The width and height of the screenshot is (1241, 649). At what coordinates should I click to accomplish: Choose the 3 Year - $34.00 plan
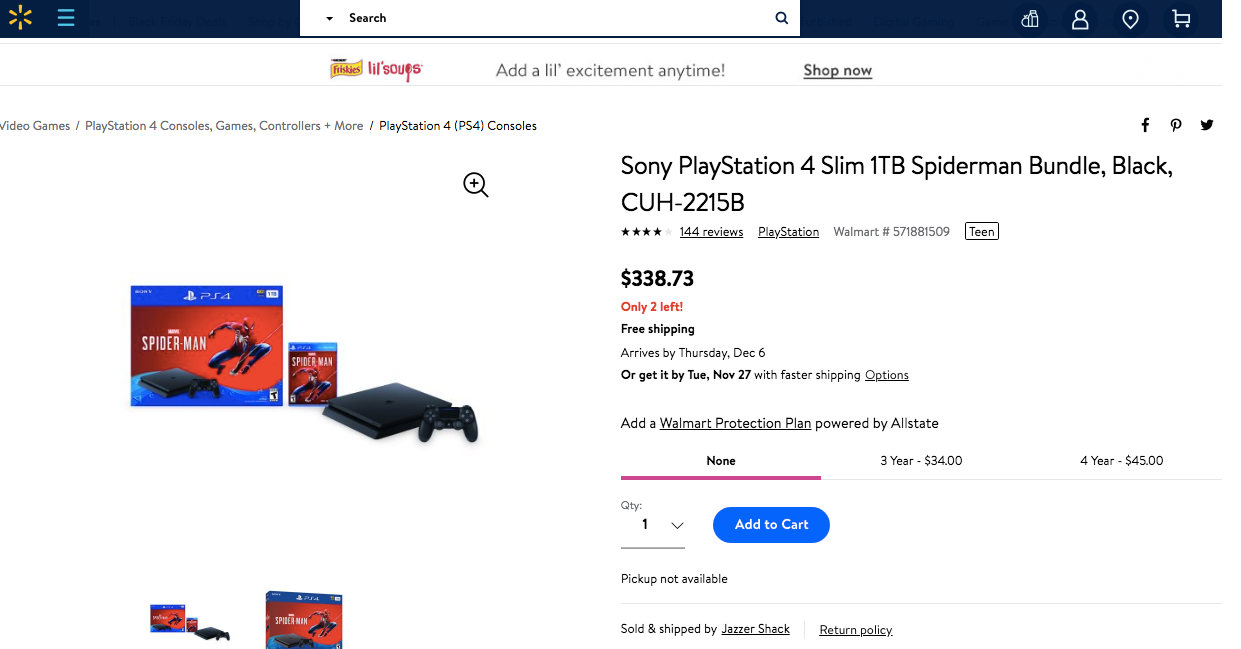point(921,461)
